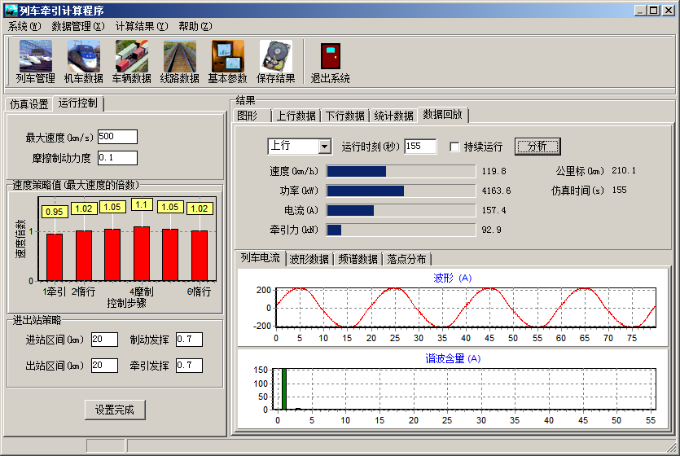Switch to the 仿真设置 tab
Screen dimensions: 680x456
(29, 103)
